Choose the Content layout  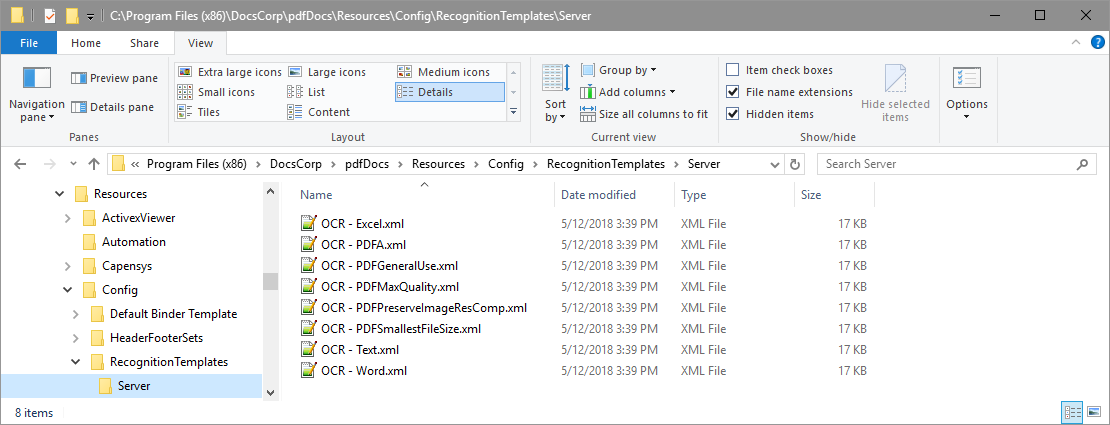319,112
